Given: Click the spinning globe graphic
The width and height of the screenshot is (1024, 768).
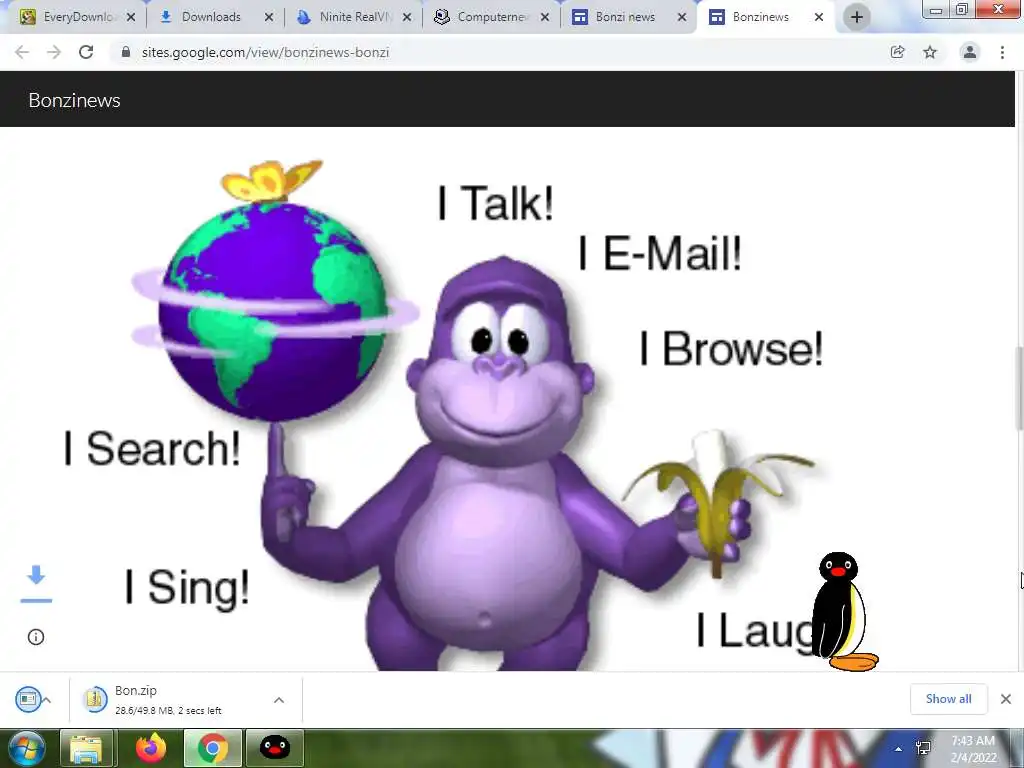Looking at the screenshot, I should (273, 310).
